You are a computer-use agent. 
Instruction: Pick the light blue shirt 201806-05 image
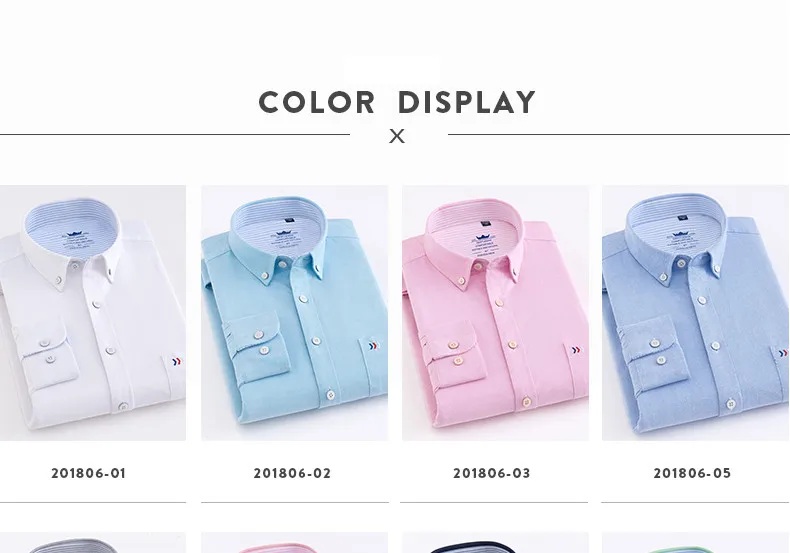(x=695, y=313)
